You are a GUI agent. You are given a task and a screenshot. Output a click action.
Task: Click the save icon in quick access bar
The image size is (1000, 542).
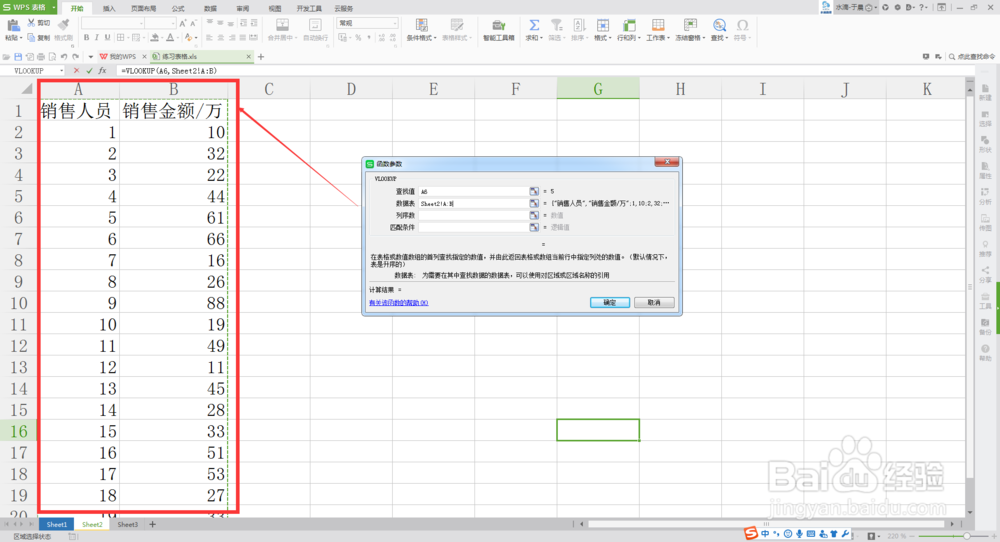point(18,57)
